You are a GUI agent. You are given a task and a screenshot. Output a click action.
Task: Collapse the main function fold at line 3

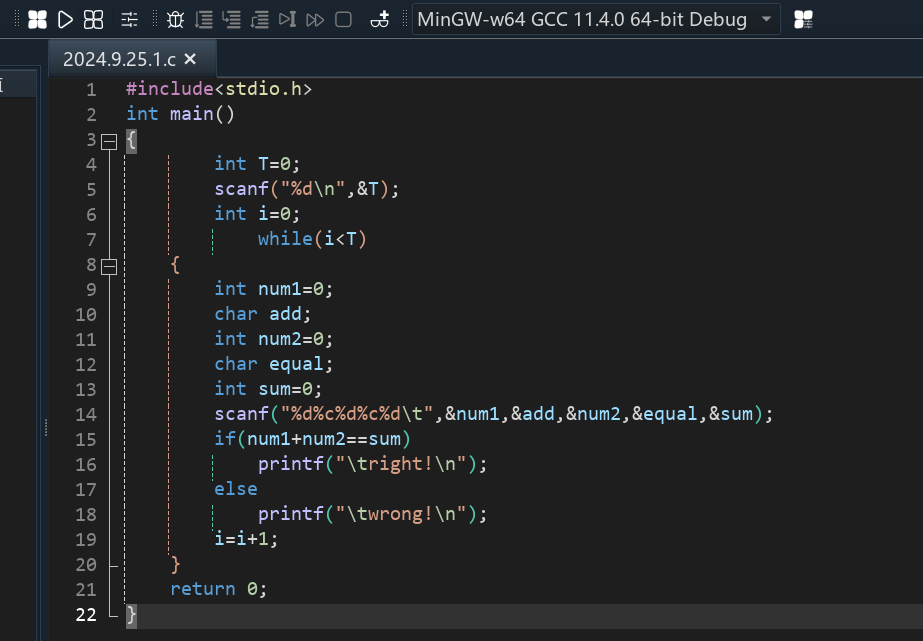pyautogui.click(x=109, y=142)
